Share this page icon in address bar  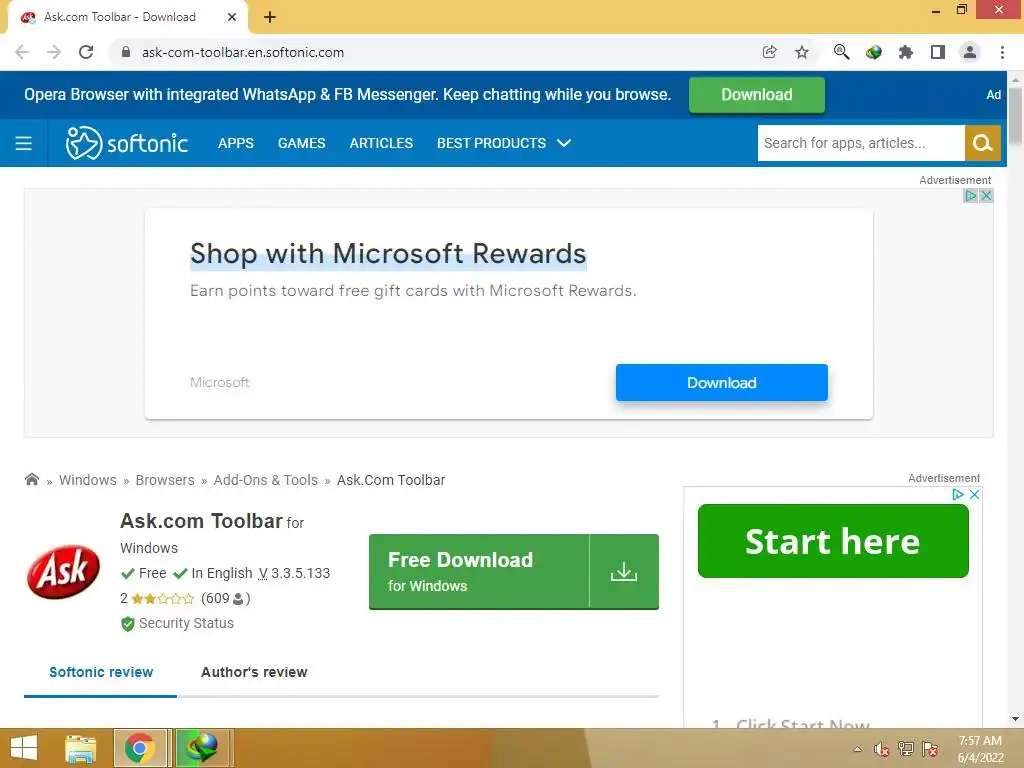point(770,52)
